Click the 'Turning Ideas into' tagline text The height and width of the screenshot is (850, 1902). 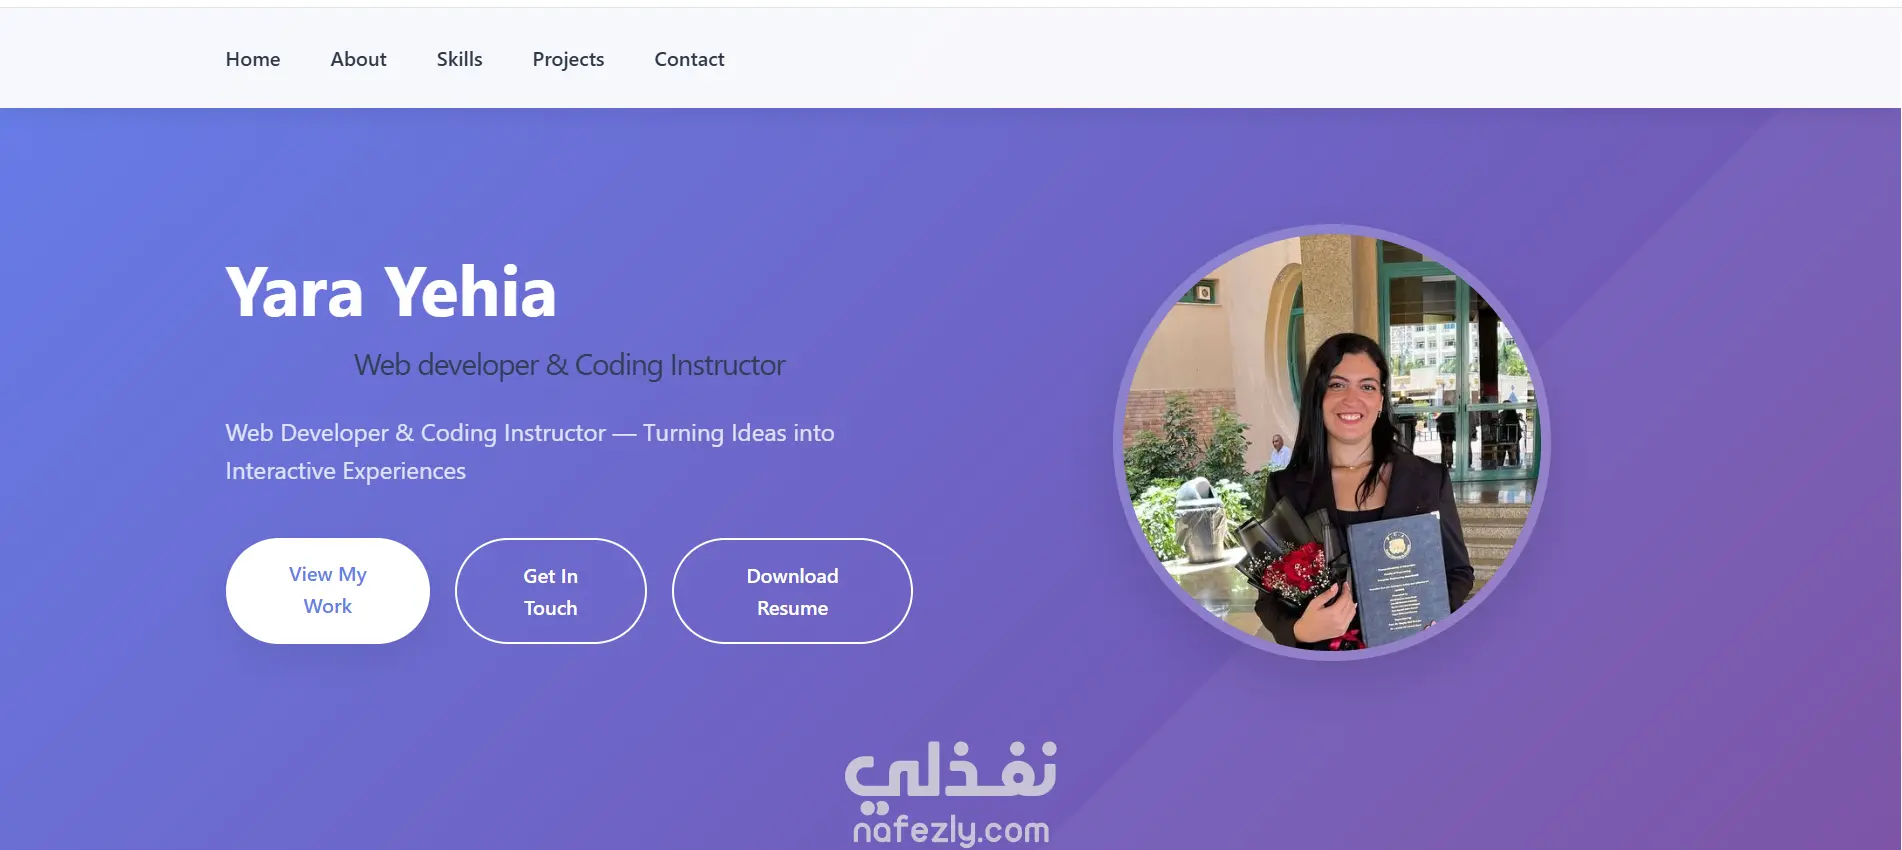pos(738,433)
